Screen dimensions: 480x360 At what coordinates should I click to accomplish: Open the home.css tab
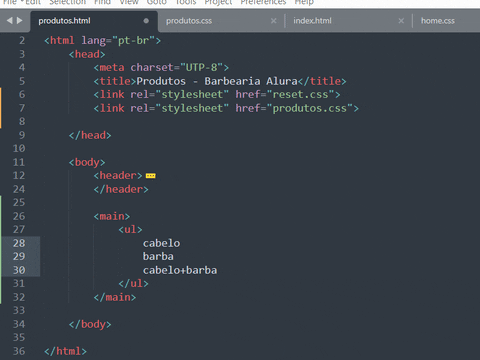(x=438, y=21)
